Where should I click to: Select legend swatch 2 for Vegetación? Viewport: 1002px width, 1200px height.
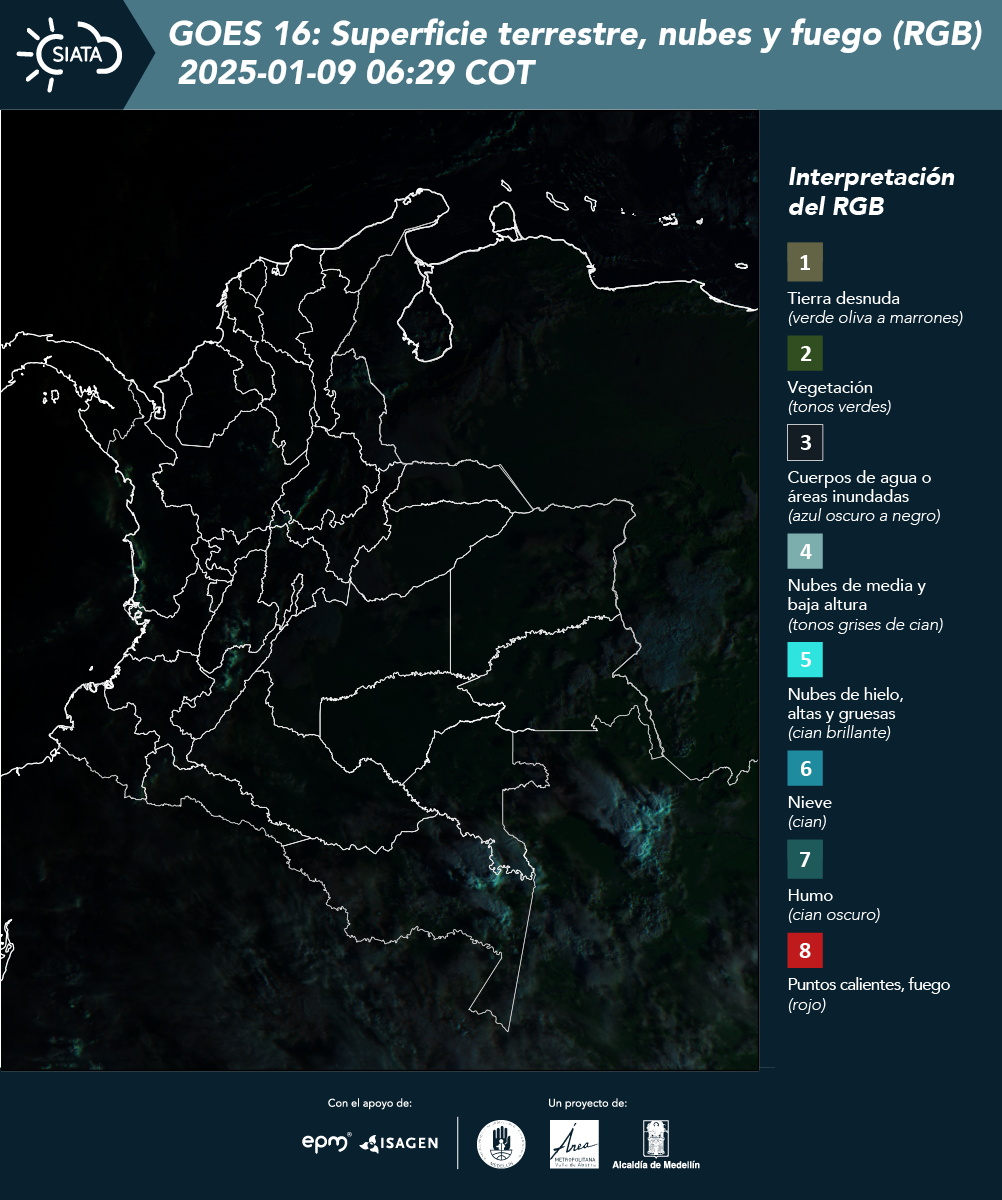(x=805, y=353)
